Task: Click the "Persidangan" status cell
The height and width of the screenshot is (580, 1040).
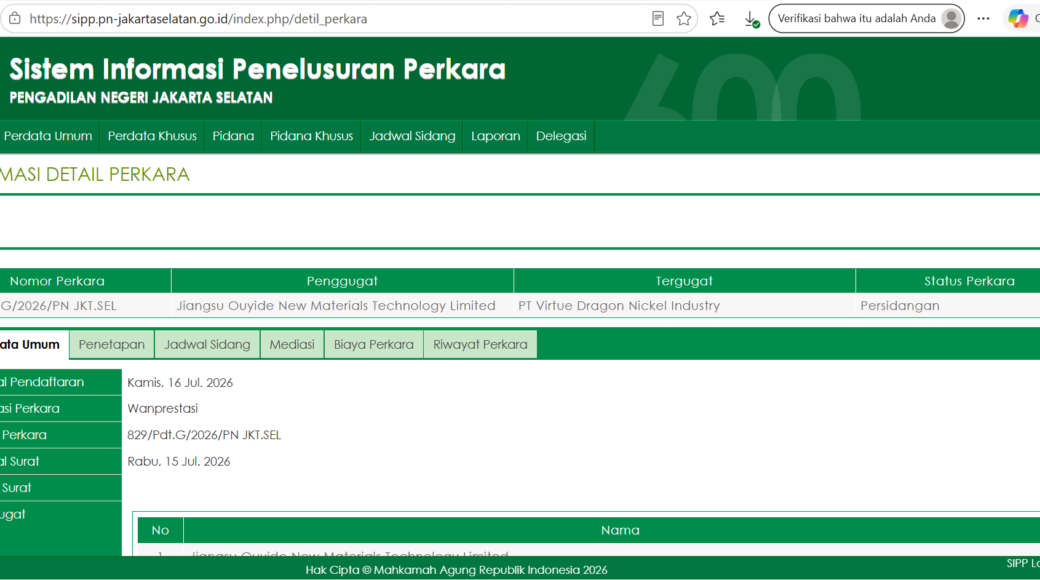Action: 948,305
